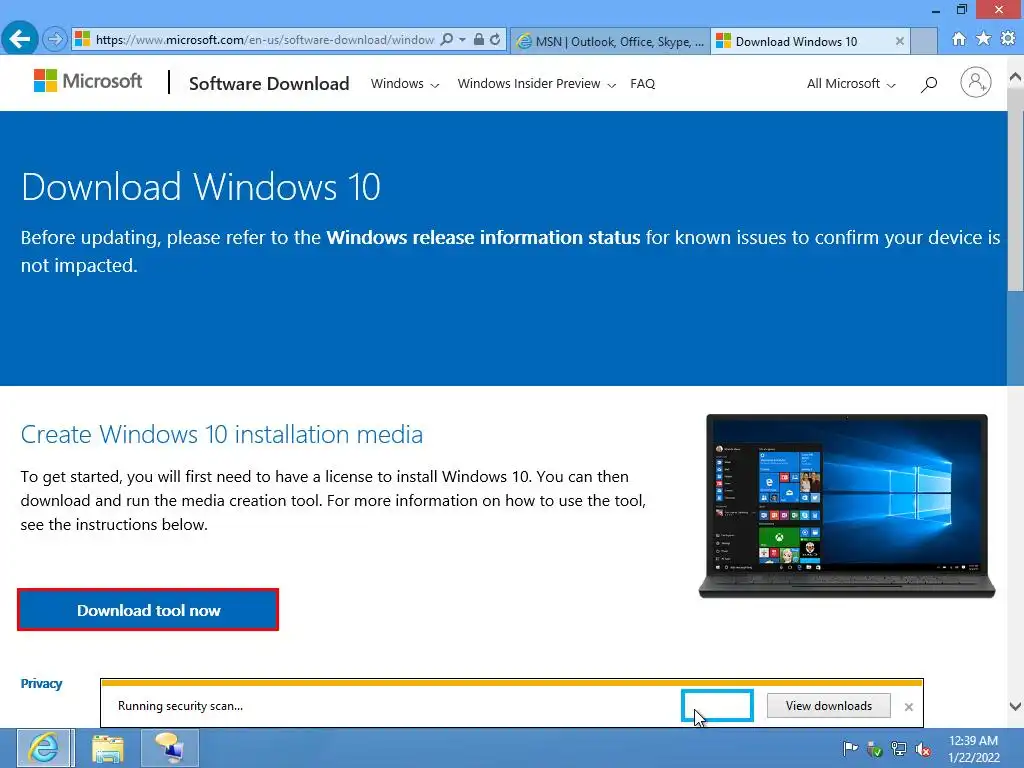This screenshot has height=768, width=1024.
Task: Open the taskbar clock showing 12:39 AM
Action: [x=973, y=749]
